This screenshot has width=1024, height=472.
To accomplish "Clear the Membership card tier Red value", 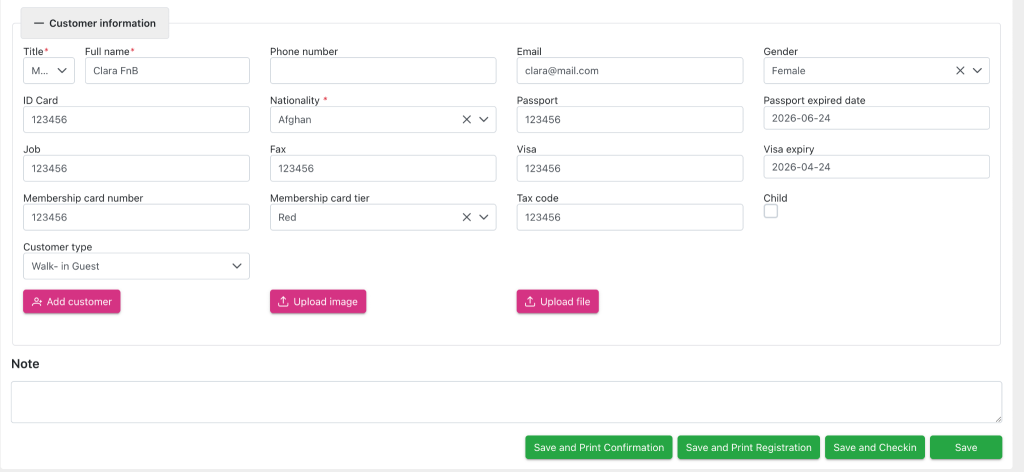I will click(467, 217).
